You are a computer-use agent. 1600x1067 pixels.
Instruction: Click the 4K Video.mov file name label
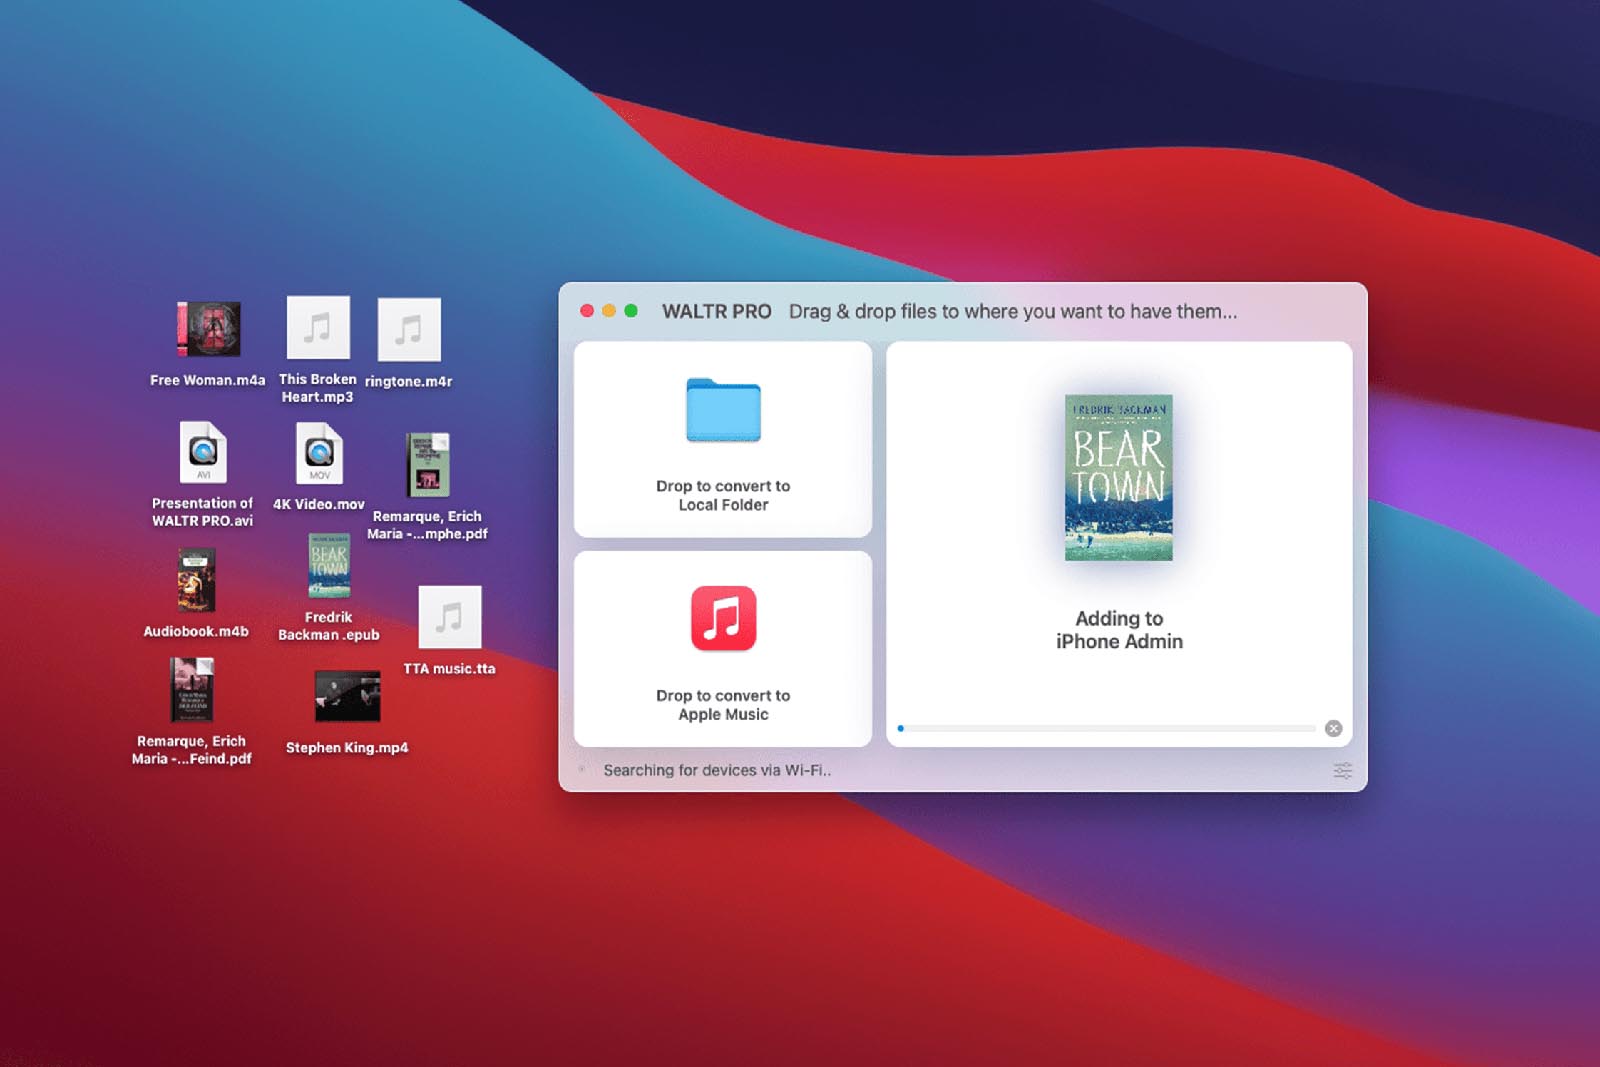[319, 504]
